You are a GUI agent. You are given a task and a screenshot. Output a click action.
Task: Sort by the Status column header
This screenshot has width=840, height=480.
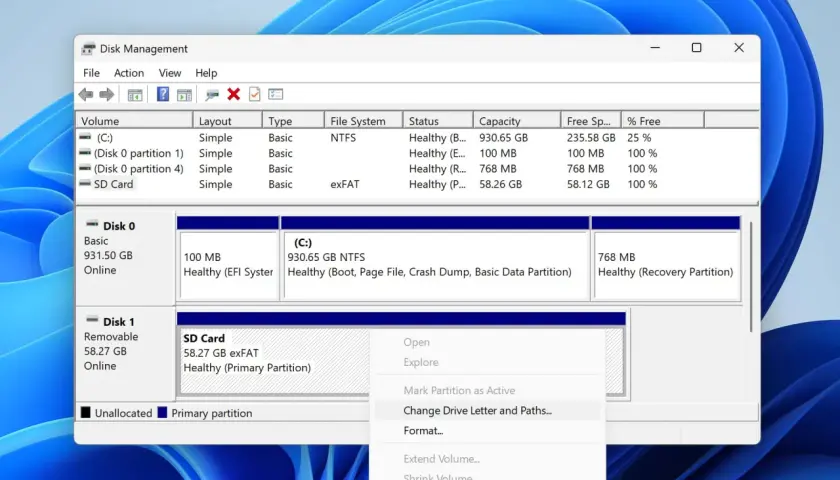tap(438, 121)
